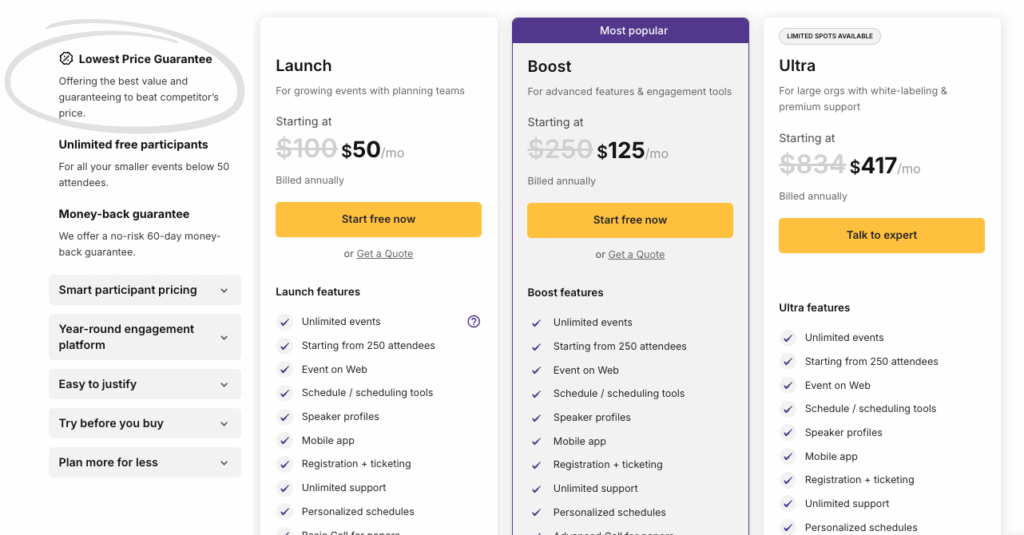Click the checkmark next to Boost Registration + ticketing
The image size is (1024, 535).
pos(536,464)
